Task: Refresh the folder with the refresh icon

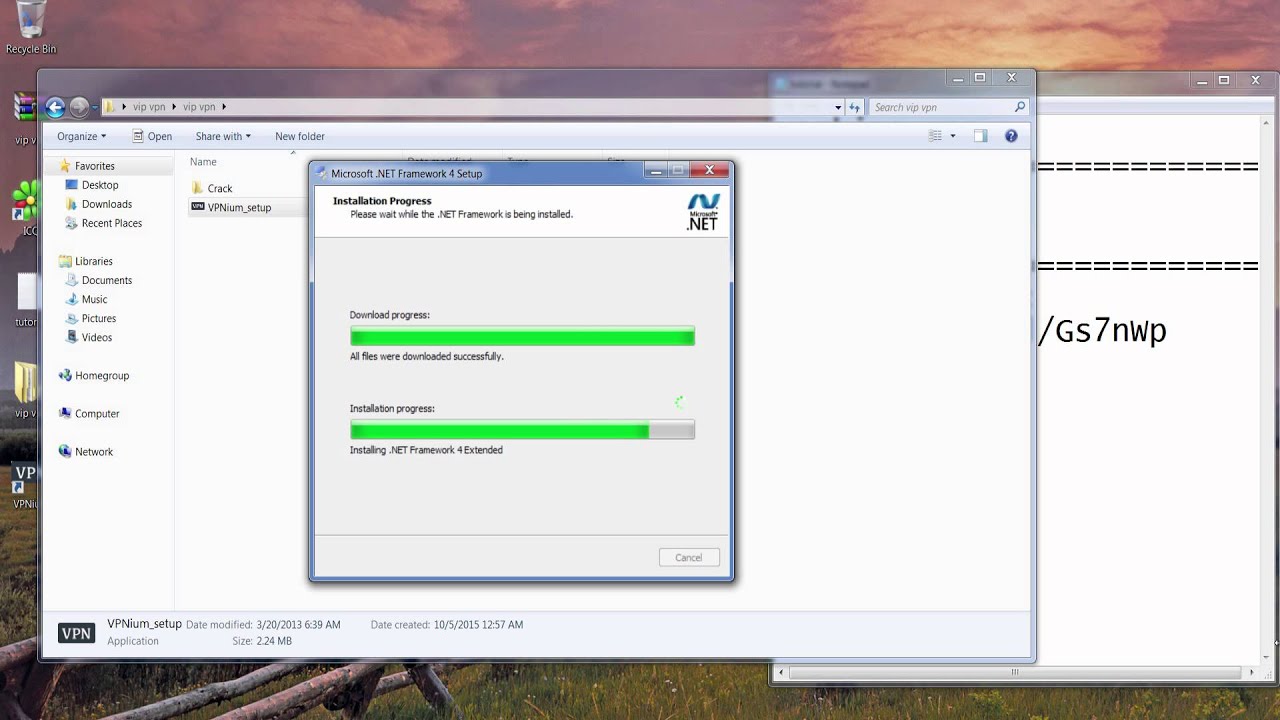Action: 854,107
